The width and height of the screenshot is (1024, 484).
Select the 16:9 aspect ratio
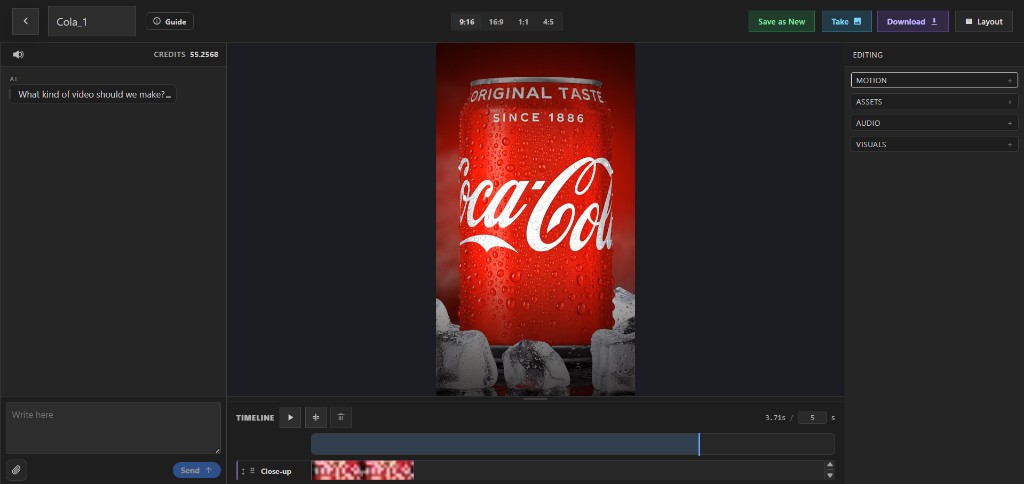[496, 22]
